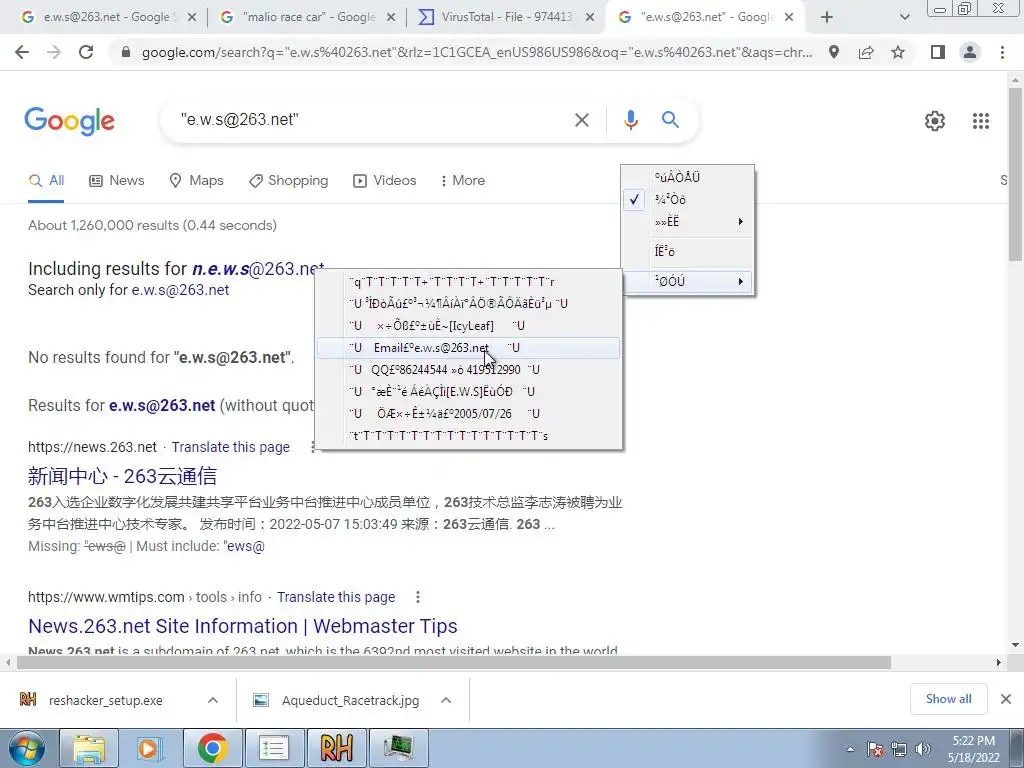The width and height of the screenshot is (1024, 768).
Task: Search only for e.w.s@263.net link
Action: 180,290
